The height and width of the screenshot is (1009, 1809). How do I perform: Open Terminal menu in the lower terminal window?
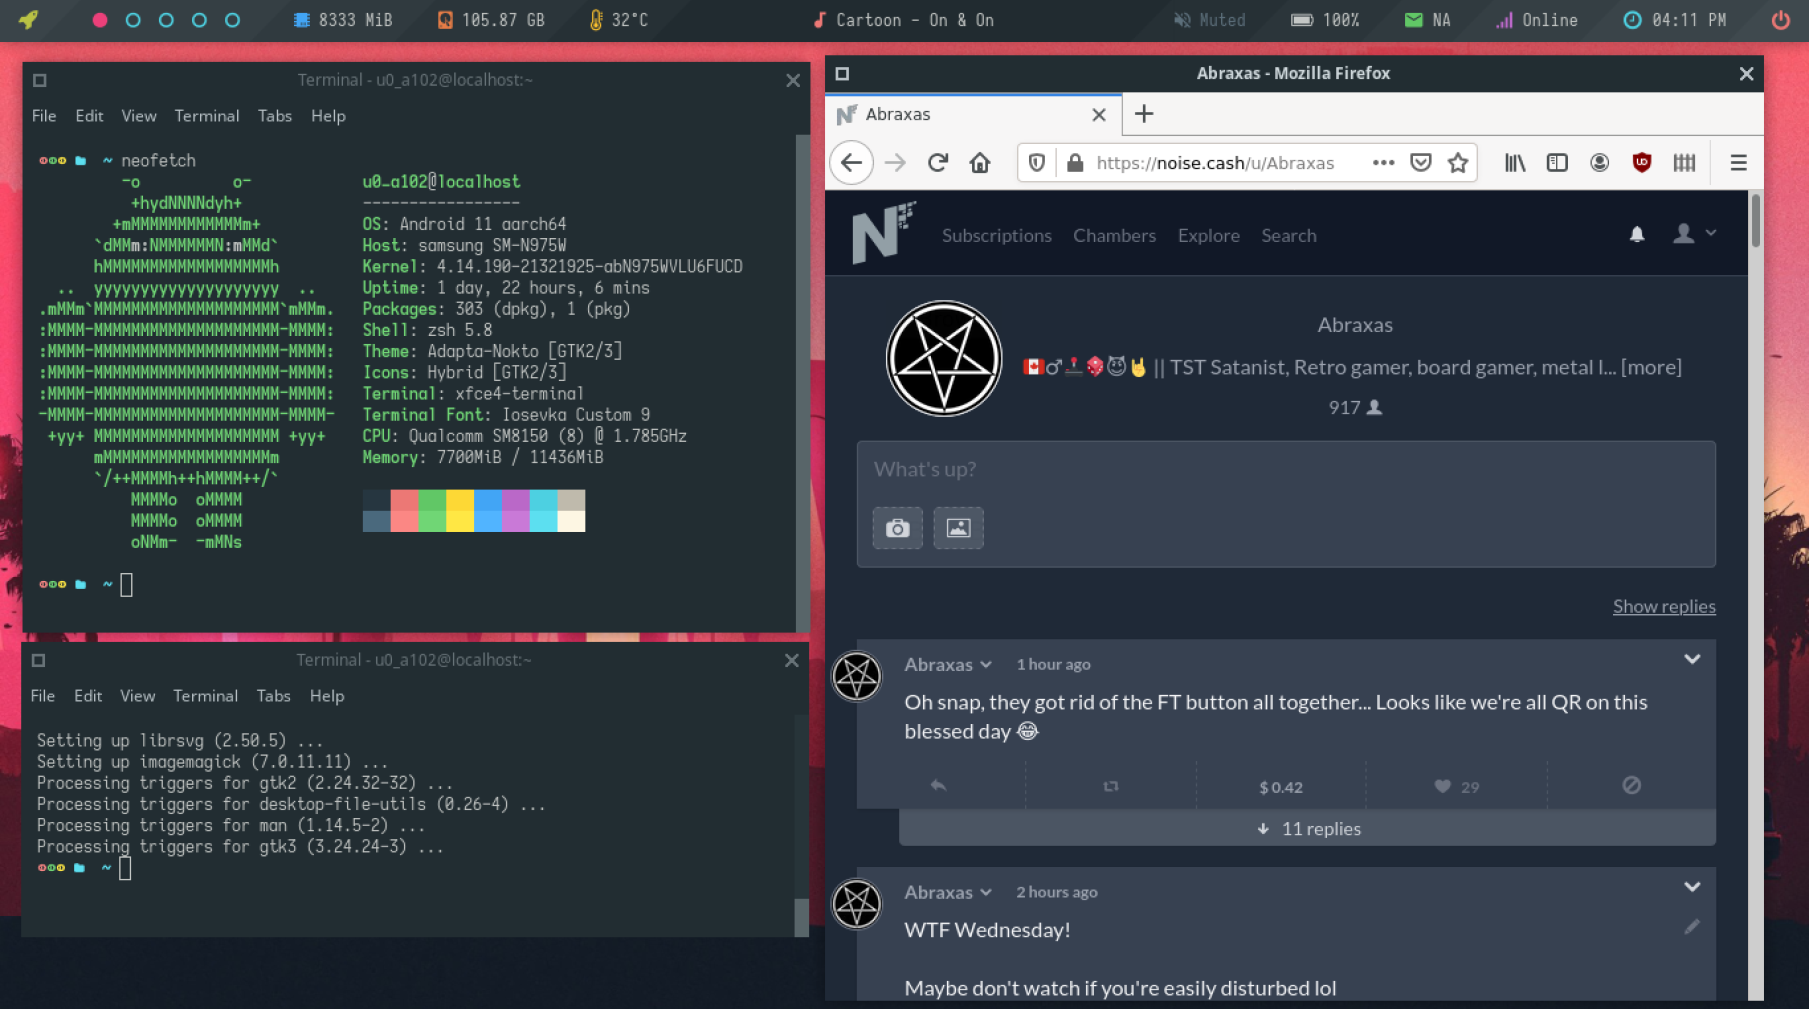pos(205,696)
